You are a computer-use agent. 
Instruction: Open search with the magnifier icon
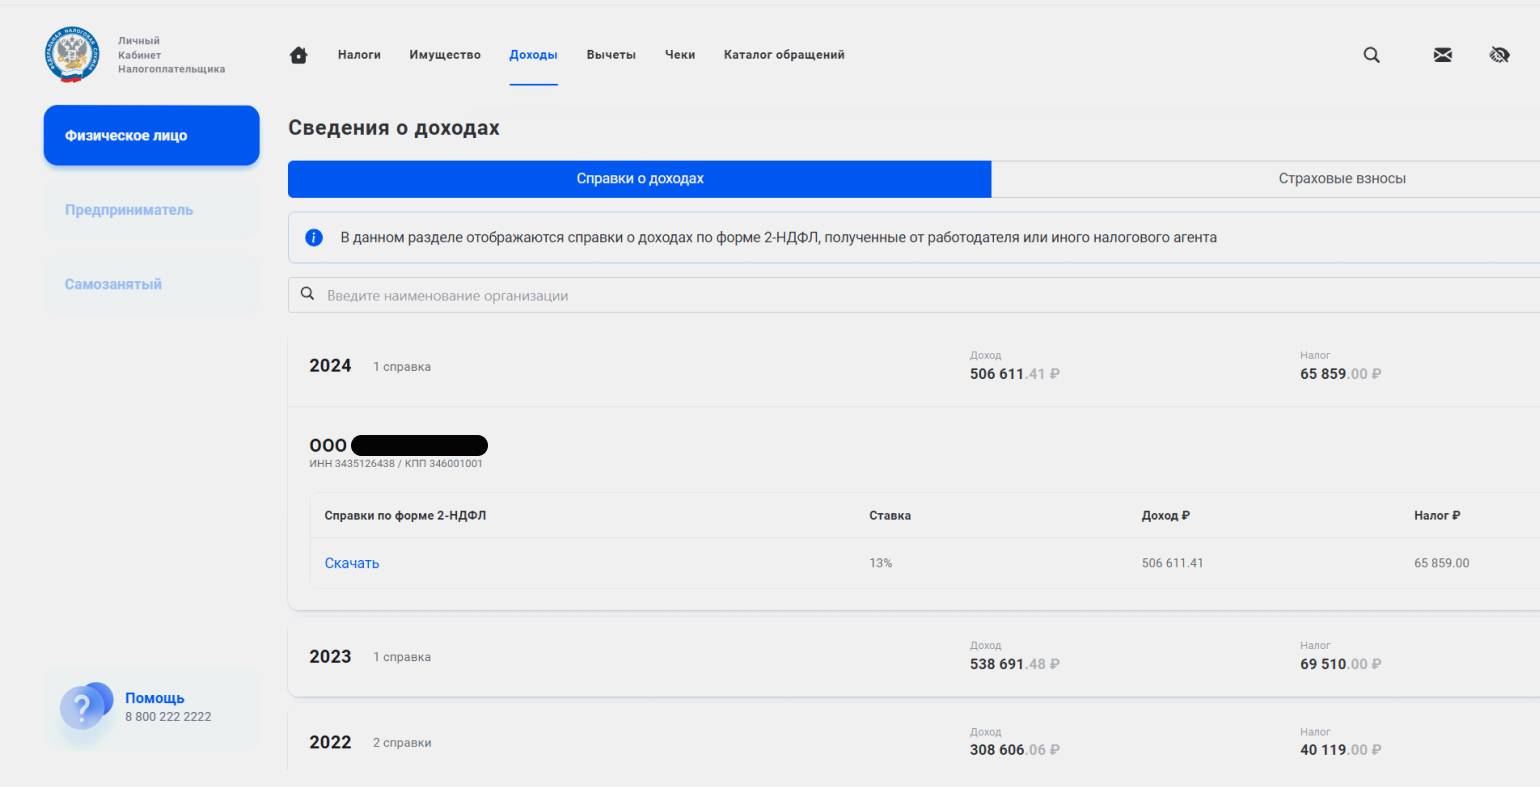tap(1371, 55)
